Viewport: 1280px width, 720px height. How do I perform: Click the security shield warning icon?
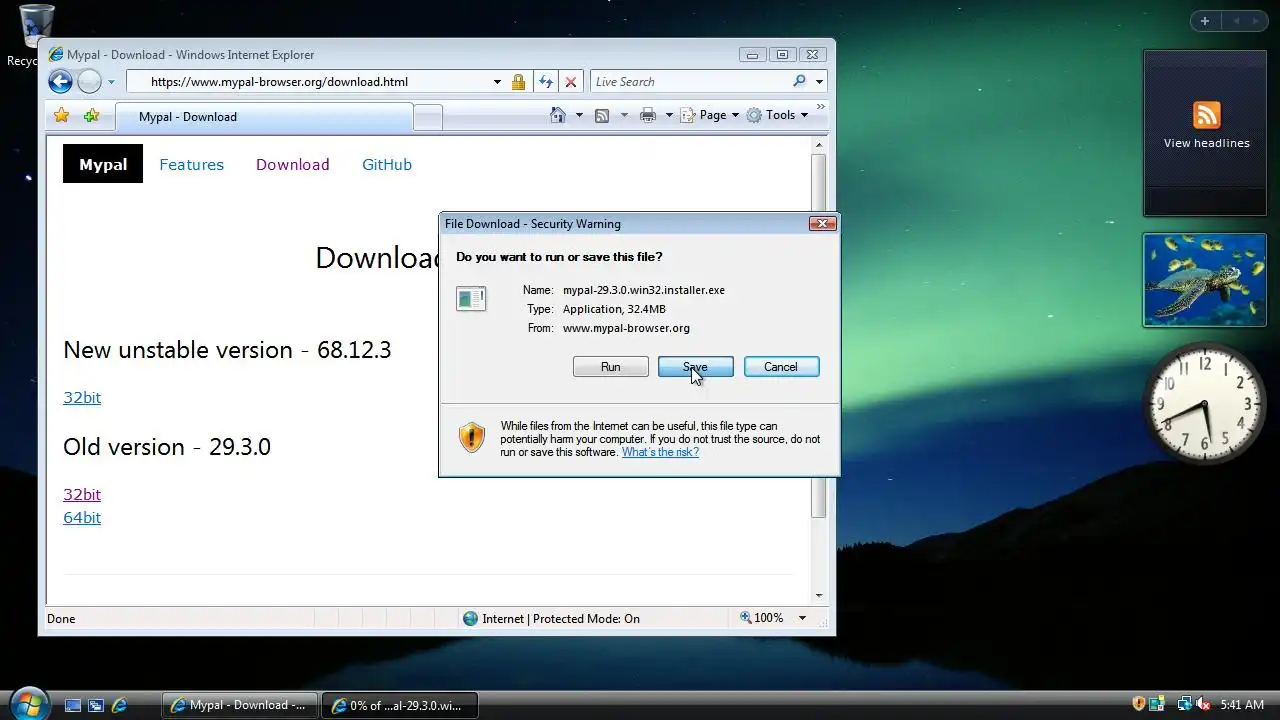tap(472, 437)
